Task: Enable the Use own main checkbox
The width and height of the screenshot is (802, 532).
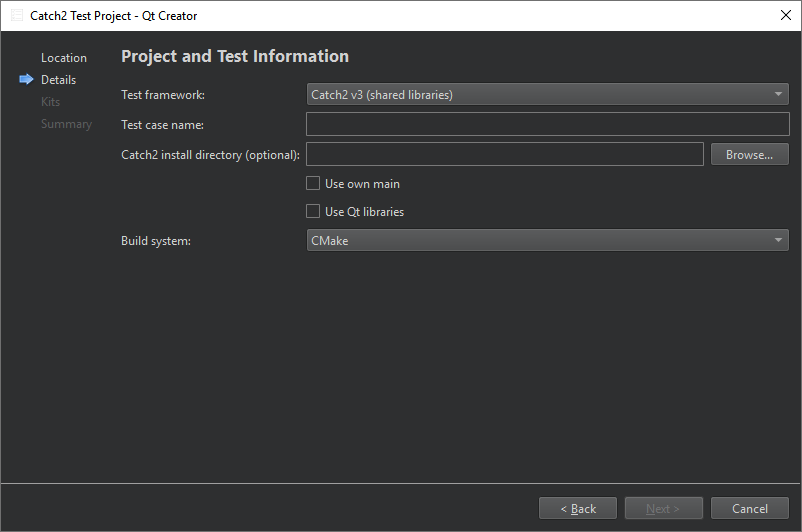Action: tap(313, 184)
